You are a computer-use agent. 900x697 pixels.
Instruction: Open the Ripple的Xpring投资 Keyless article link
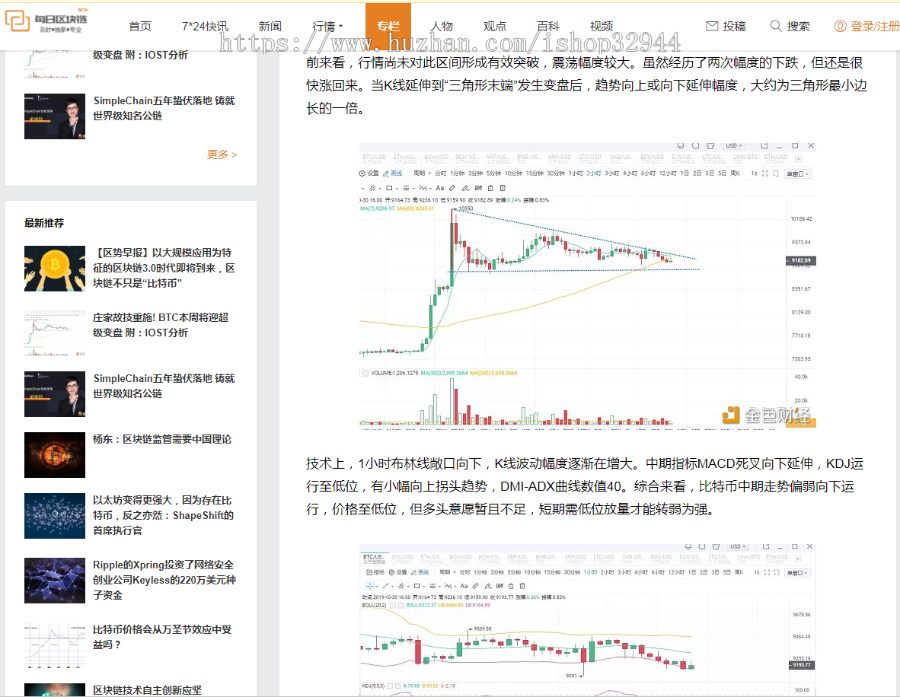pyautogui.click(x=164, y=580)
